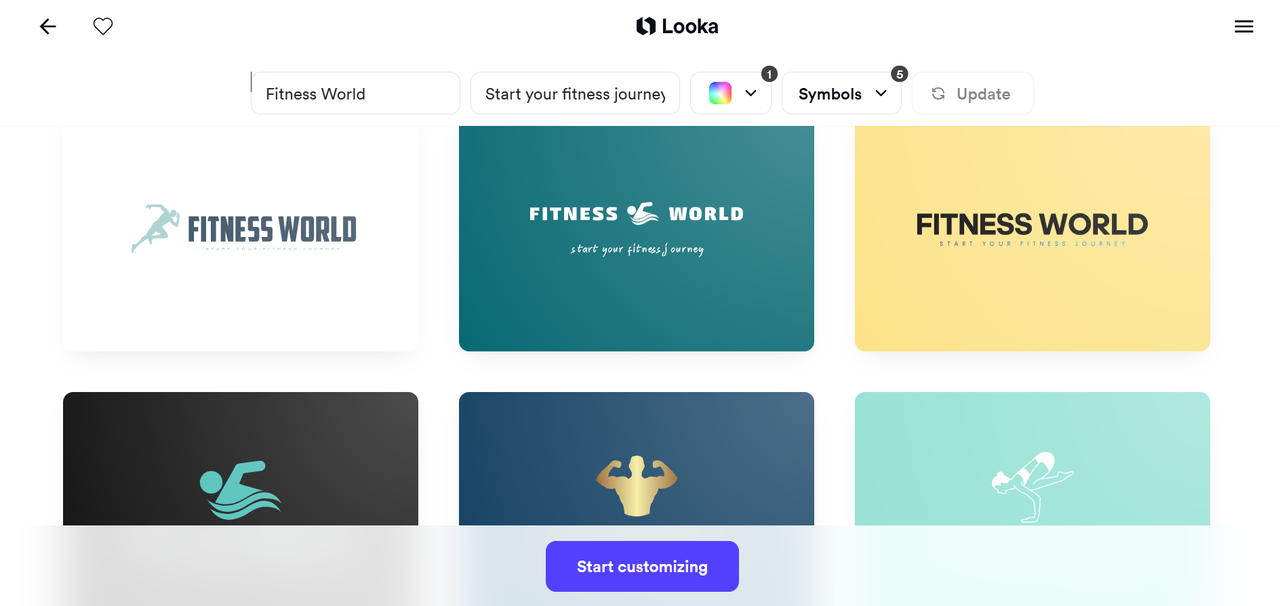
Task: Click the symbols count badge showing 5
Action: pos(899,74)
